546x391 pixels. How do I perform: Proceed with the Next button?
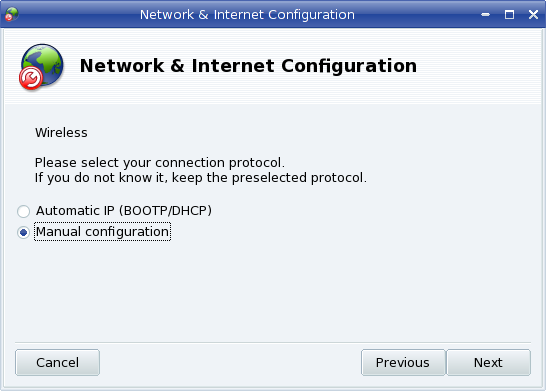click(489, 362)
